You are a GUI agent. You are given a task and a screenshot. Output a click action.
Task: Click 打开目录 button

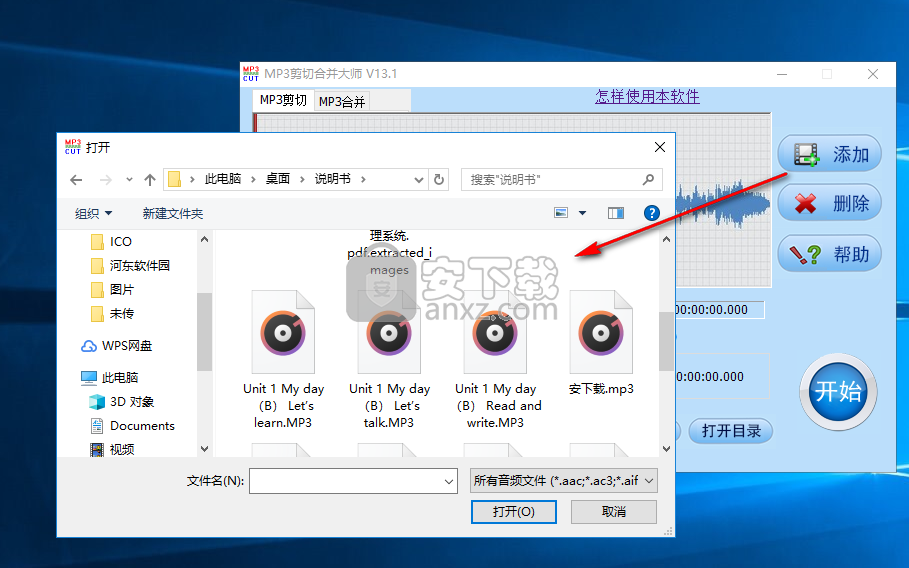731,431
